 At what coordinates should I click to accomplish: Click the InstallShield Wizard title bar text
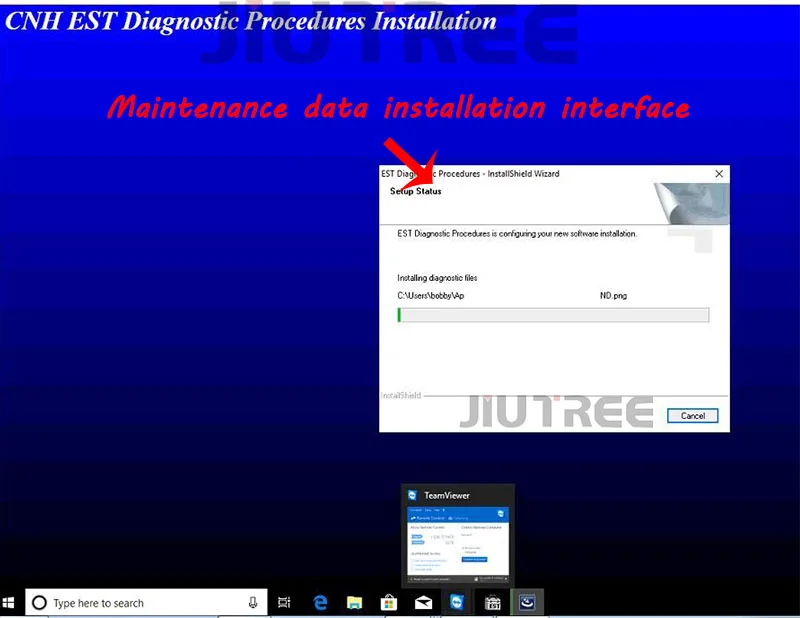(x=470, y=174)
